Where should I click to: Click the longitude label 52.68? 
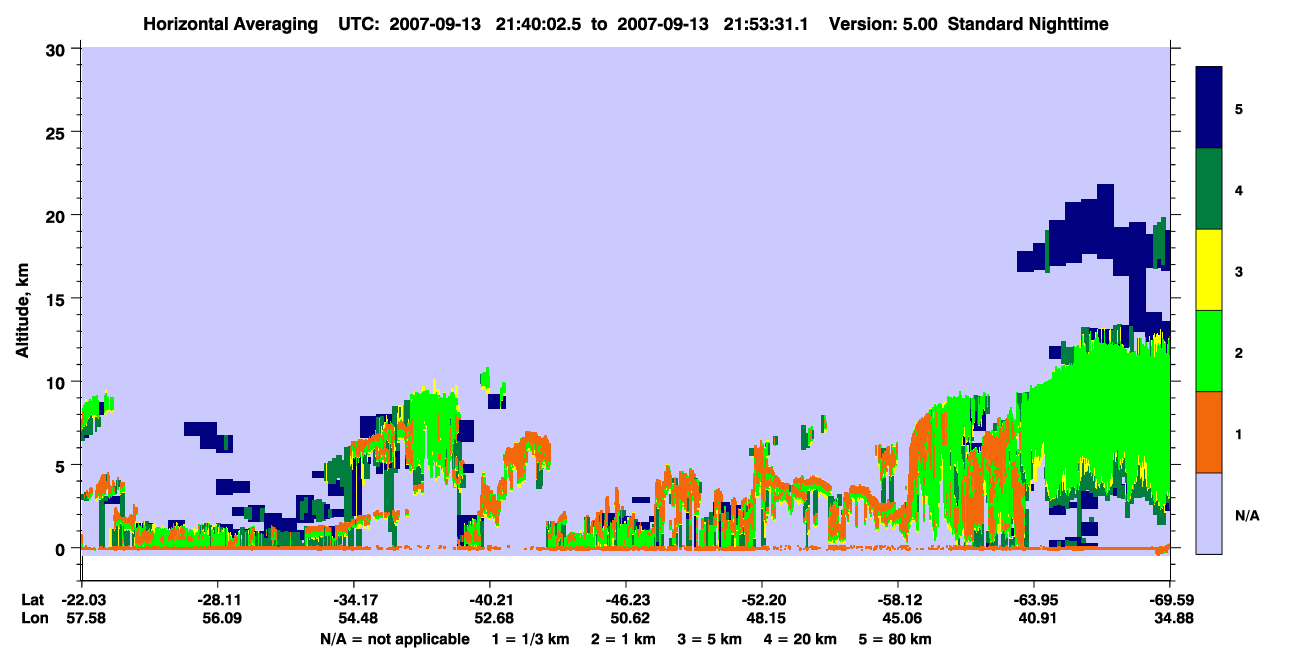(x=493, y=618)
